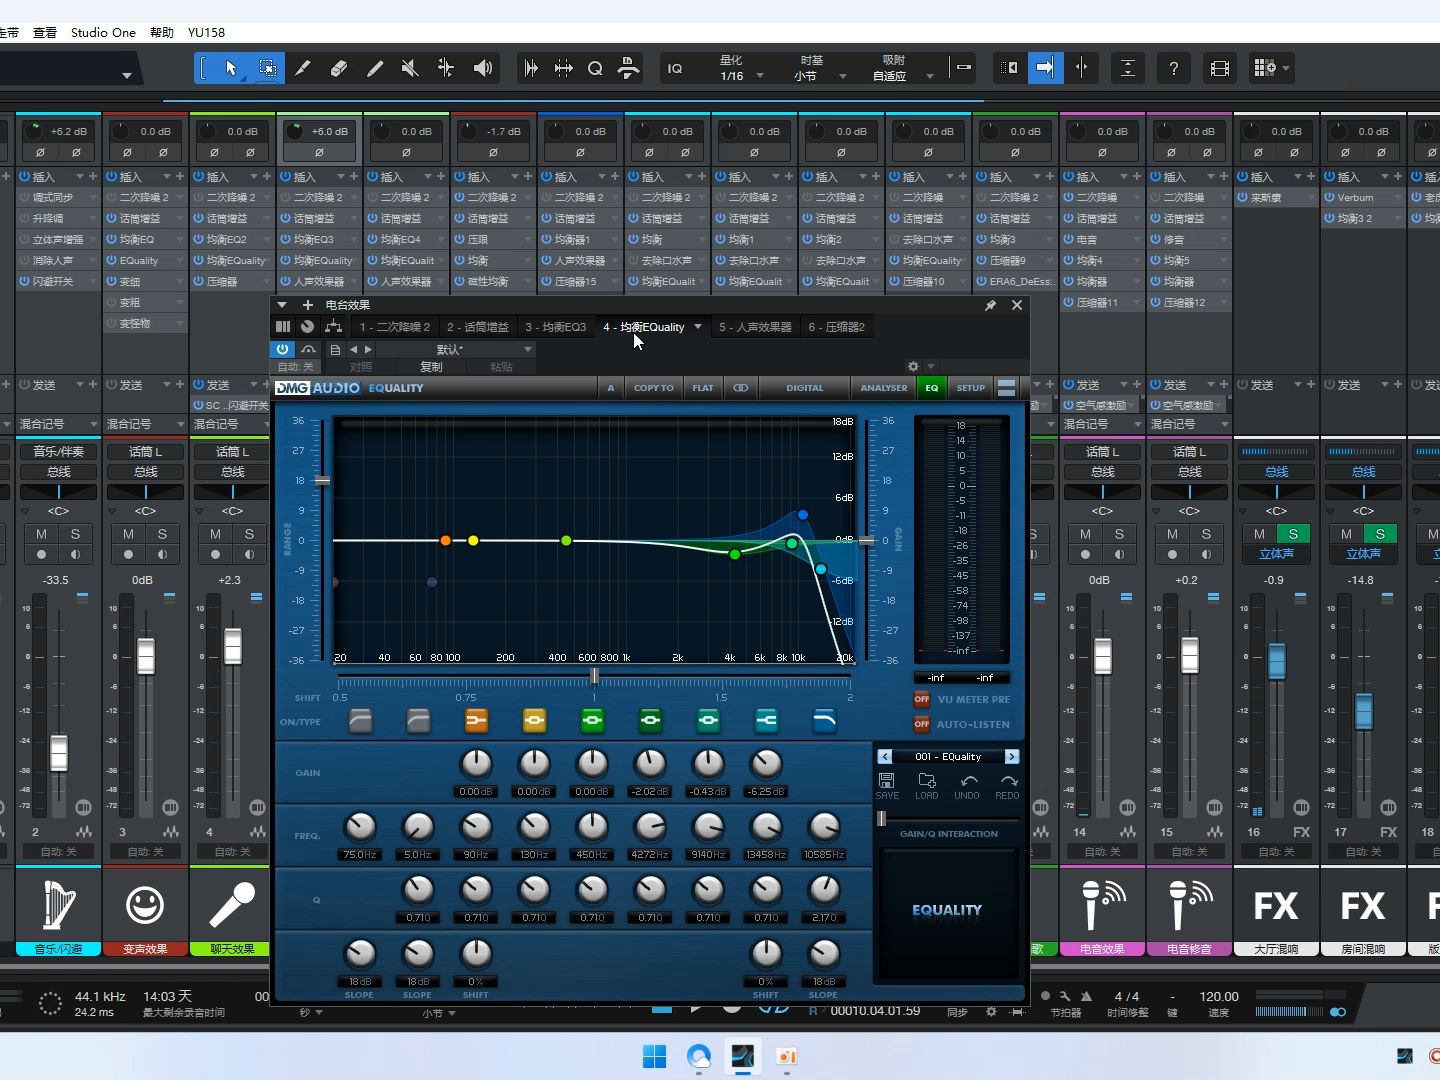Open the 帮助 menu
Viewport: 1440px width, 1080px height.
(162, 32)
